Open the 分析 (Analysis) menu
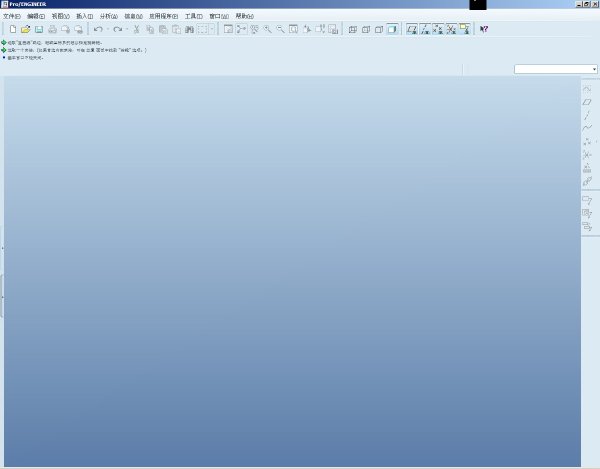 109,16
